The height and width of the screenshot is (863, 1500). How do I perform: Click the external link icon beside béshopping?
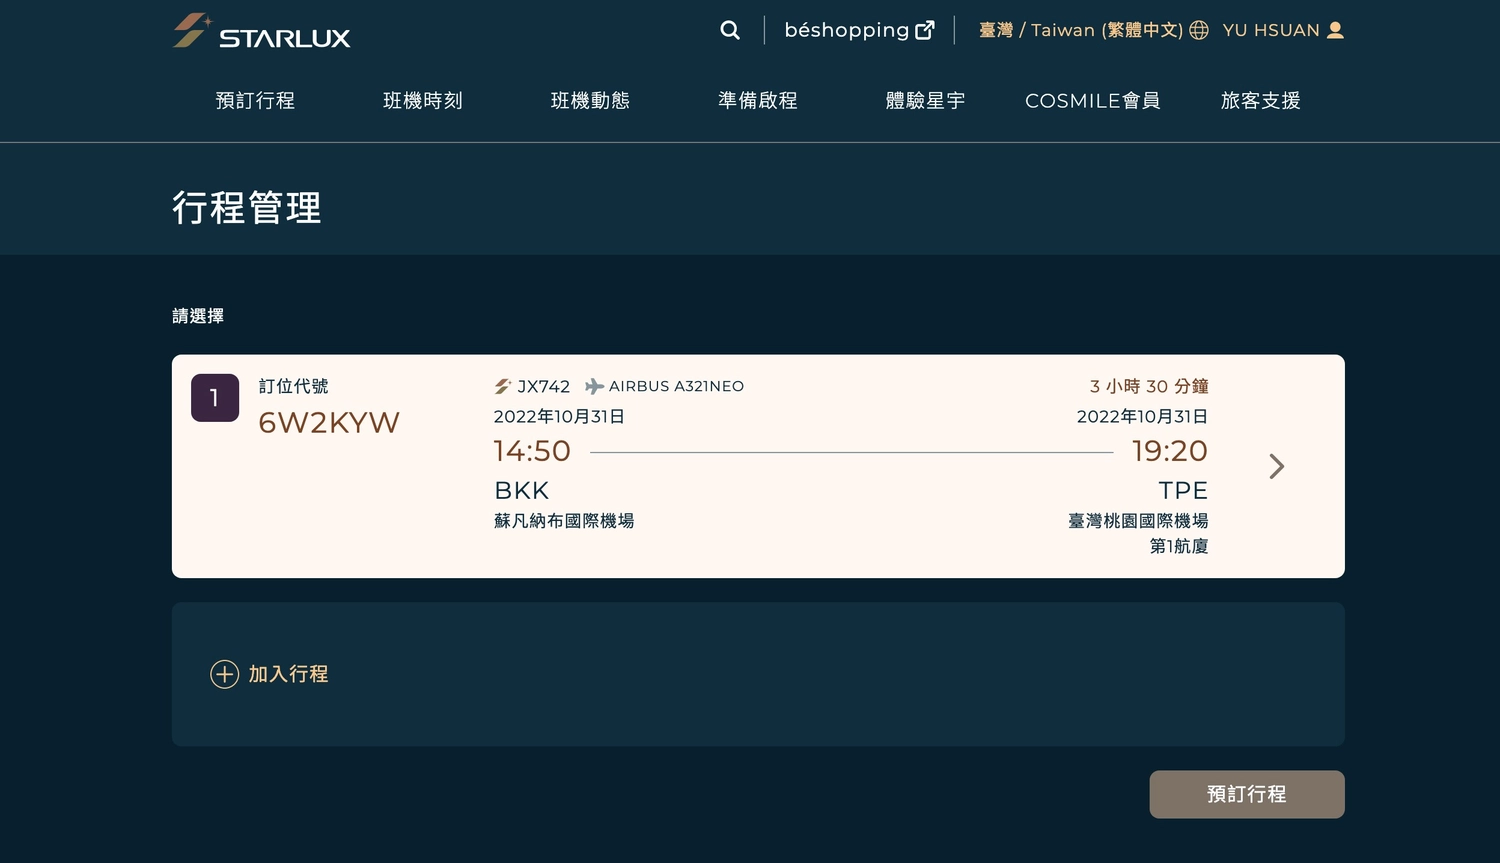[923, 29]
